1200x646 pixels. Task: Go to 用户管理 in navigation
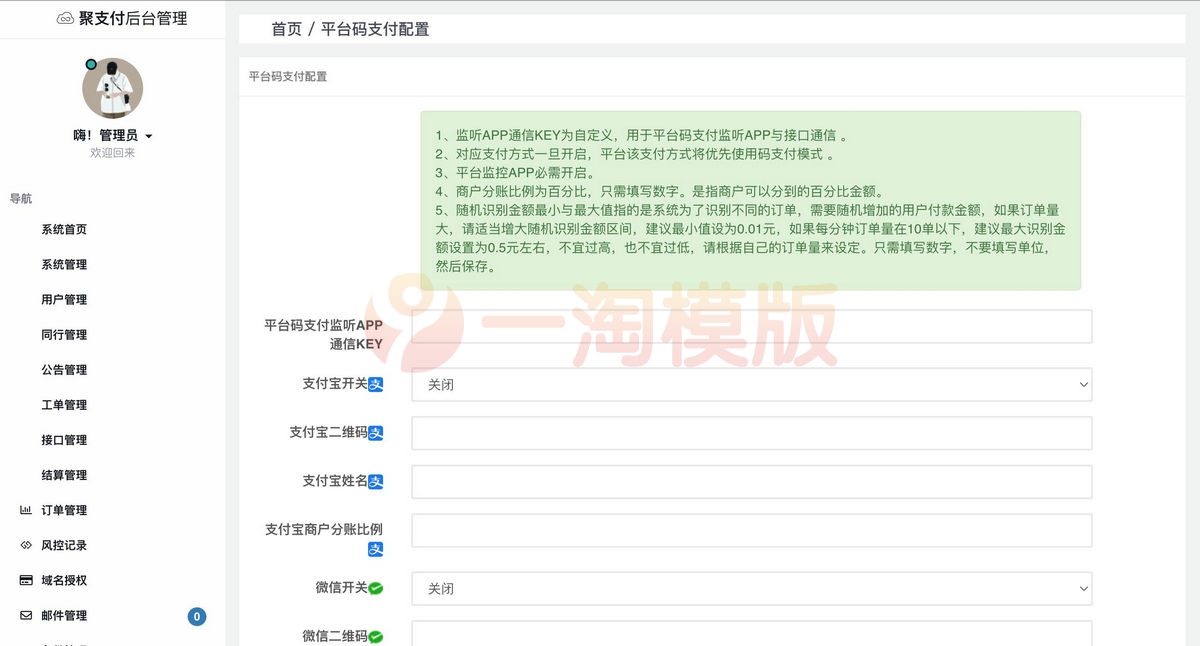click(64, 299)
